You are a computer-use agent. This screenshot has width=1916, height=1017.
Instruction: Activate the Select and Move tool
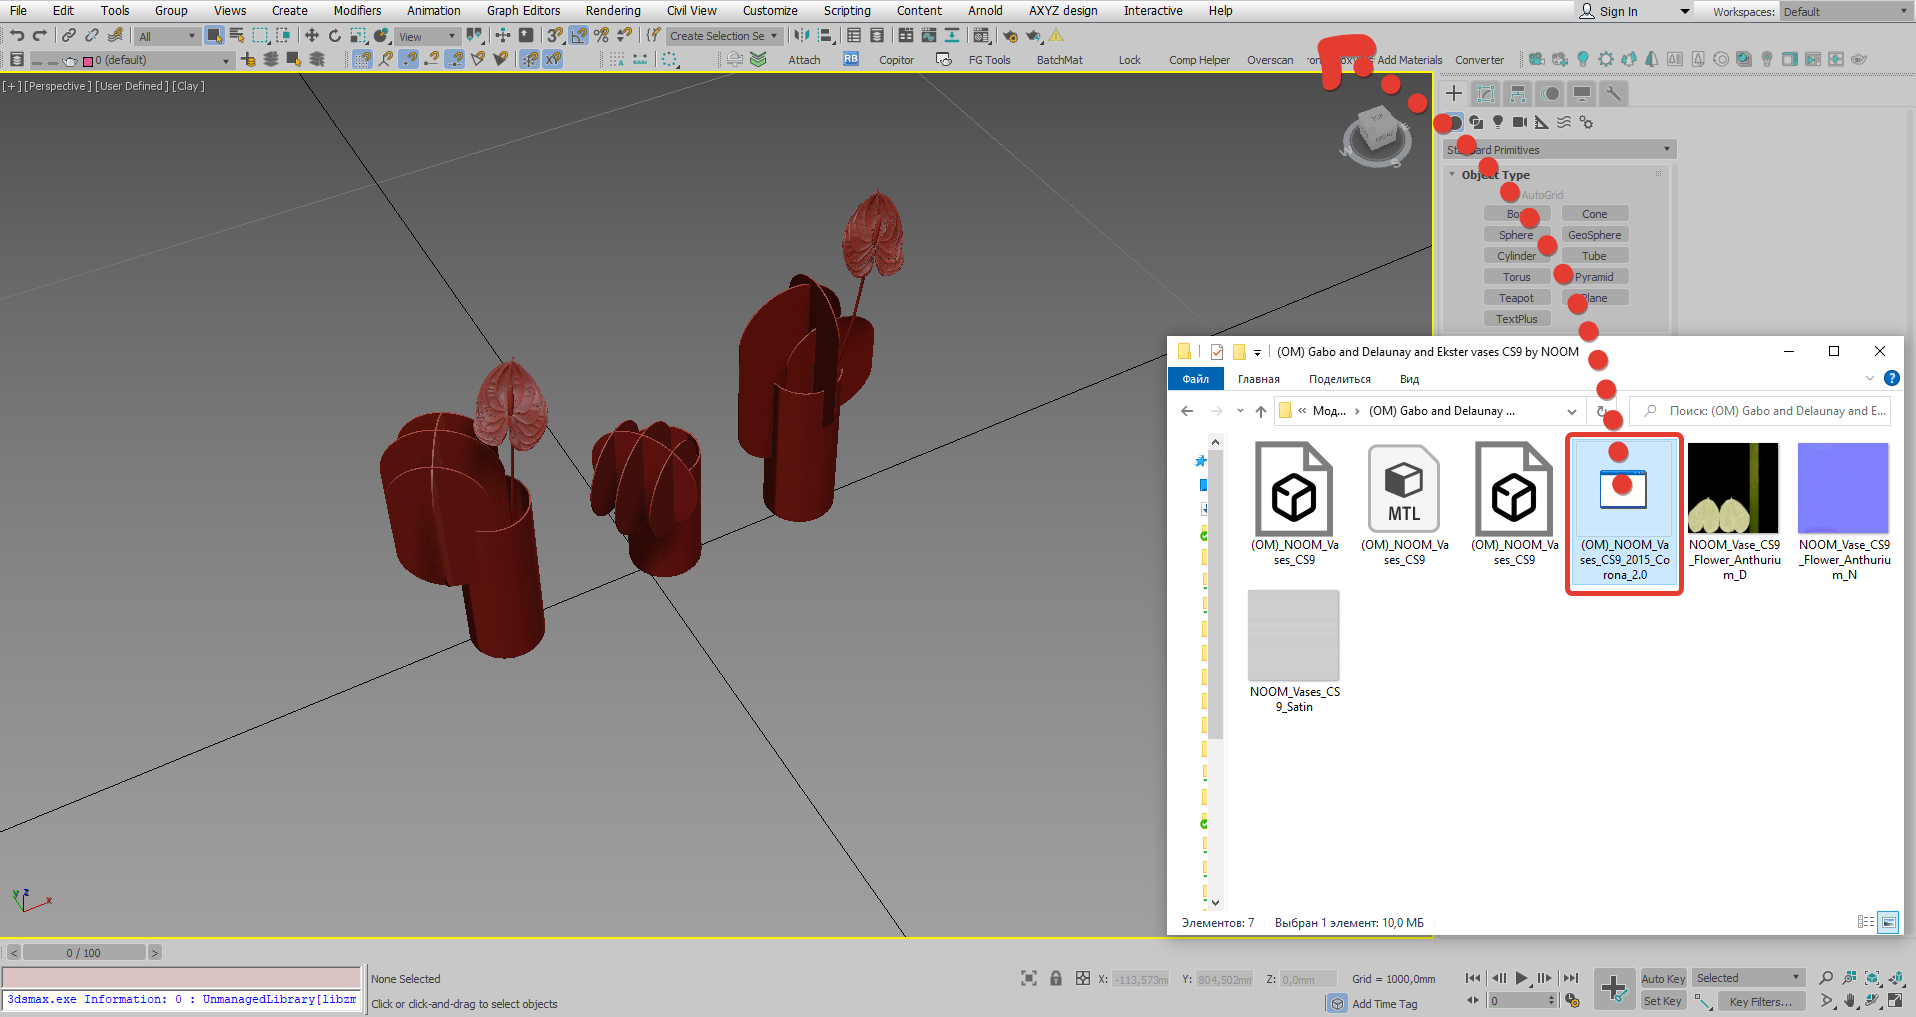[312, 36]
